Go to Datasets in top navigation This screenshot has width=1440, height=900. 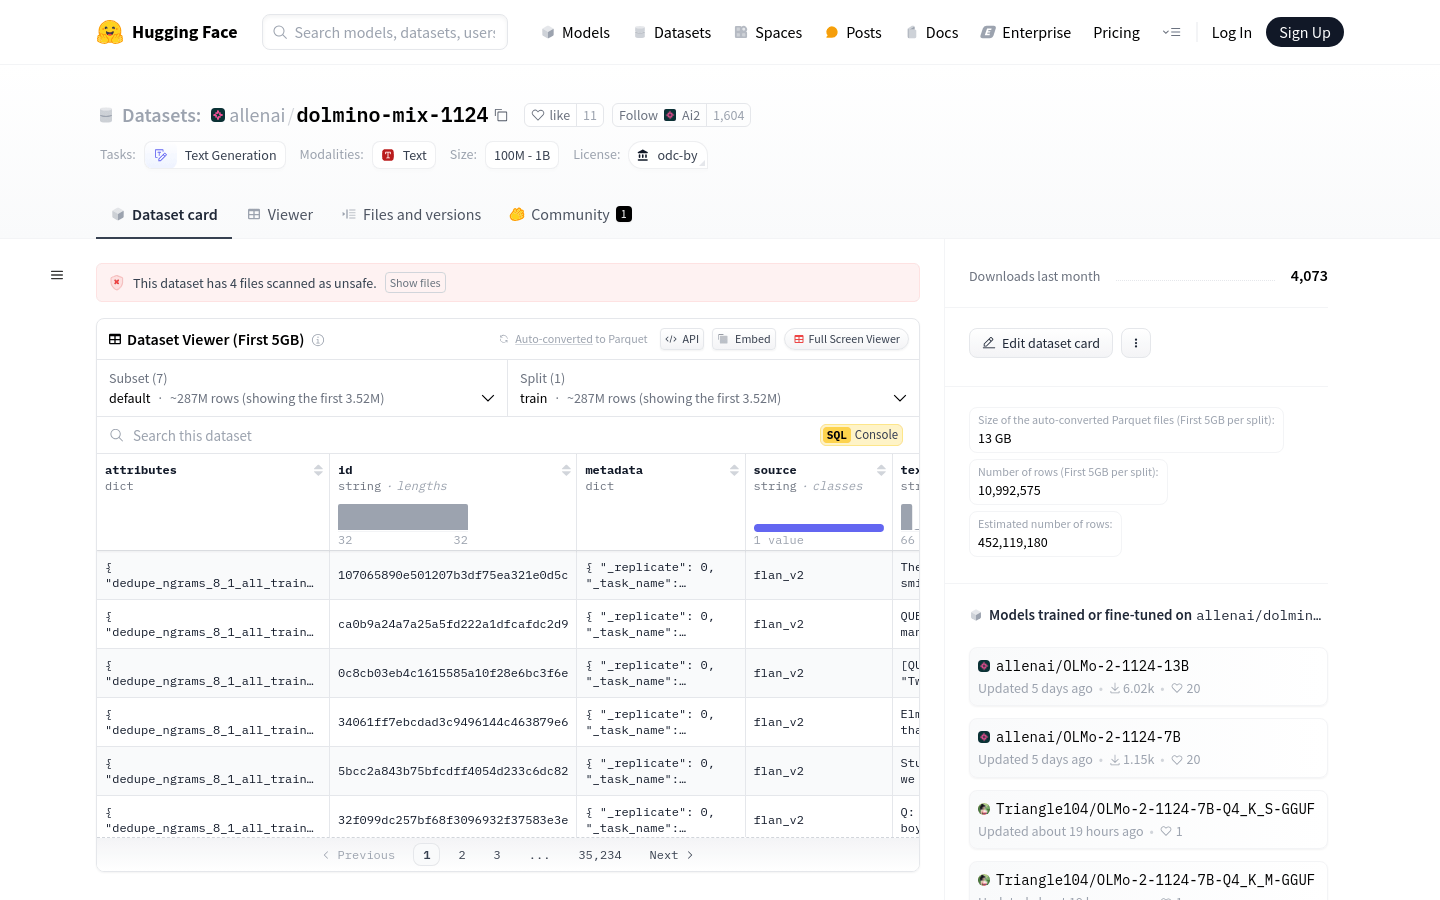(x=672, y=32)
